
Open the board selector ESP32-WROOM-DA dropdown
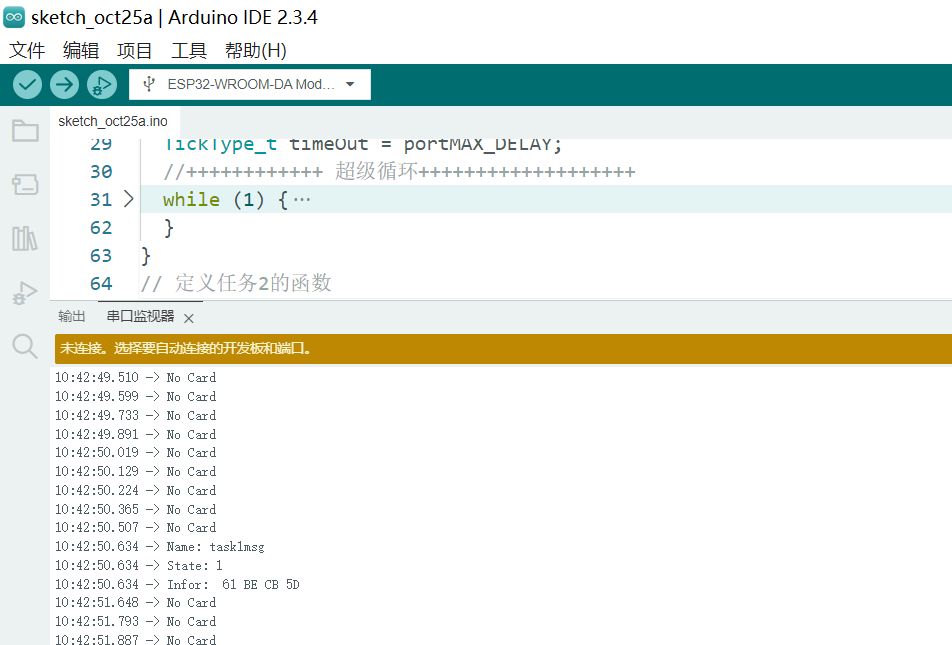250,84
